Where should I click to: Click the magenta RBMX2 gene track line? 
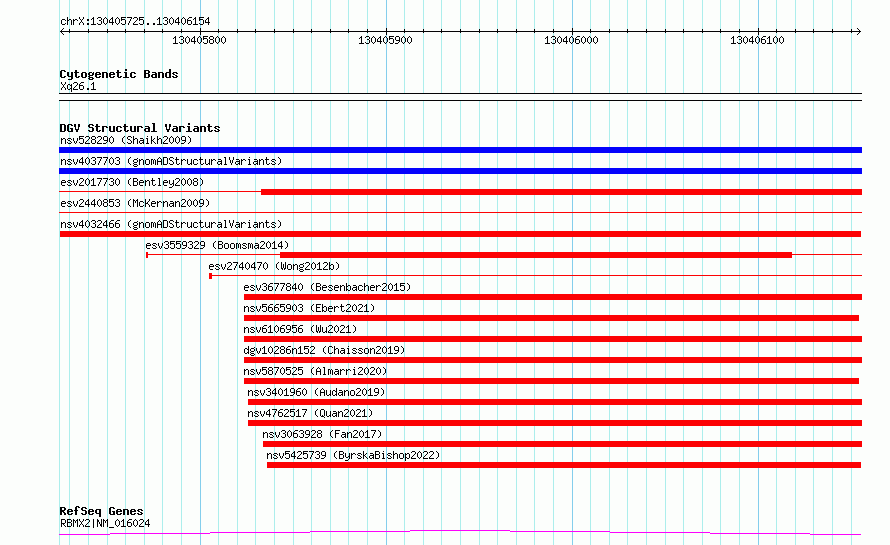[460, 533]
